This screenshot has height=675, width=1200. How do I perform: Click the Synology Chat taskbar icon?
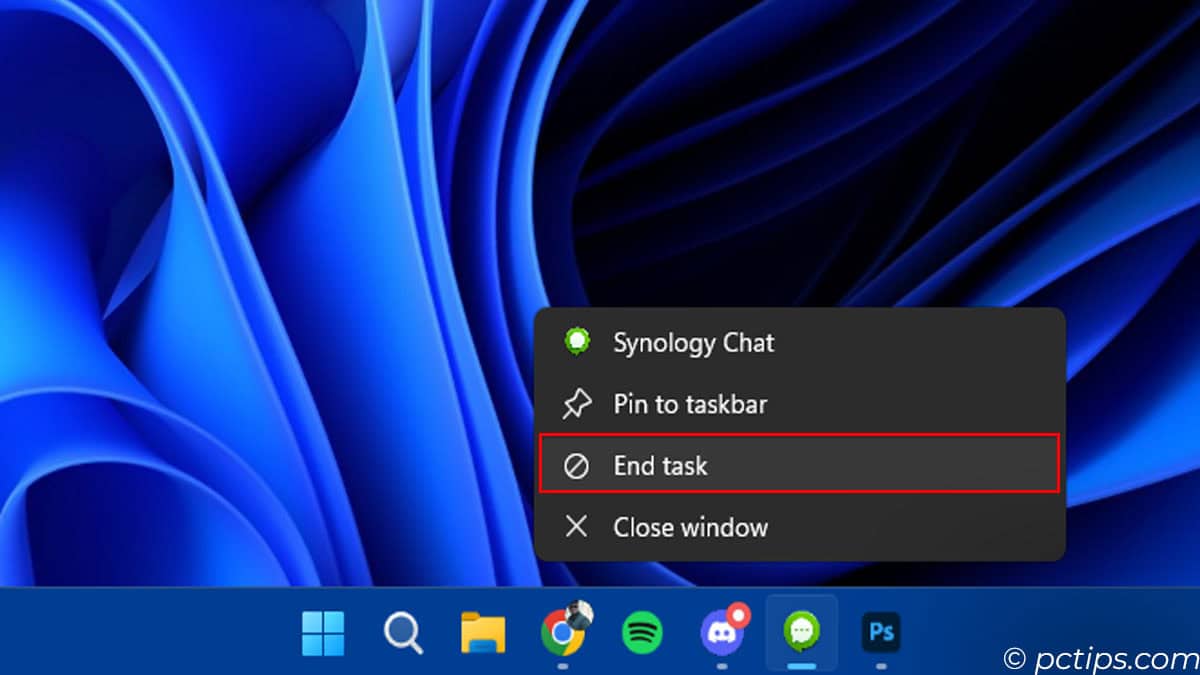[x=800, y=632]
